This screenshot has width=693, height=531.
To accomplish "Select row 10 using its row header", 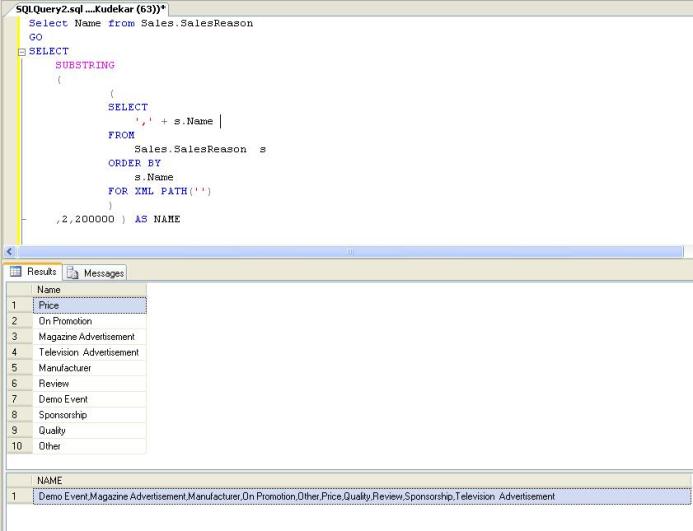I will coord(19,446).
